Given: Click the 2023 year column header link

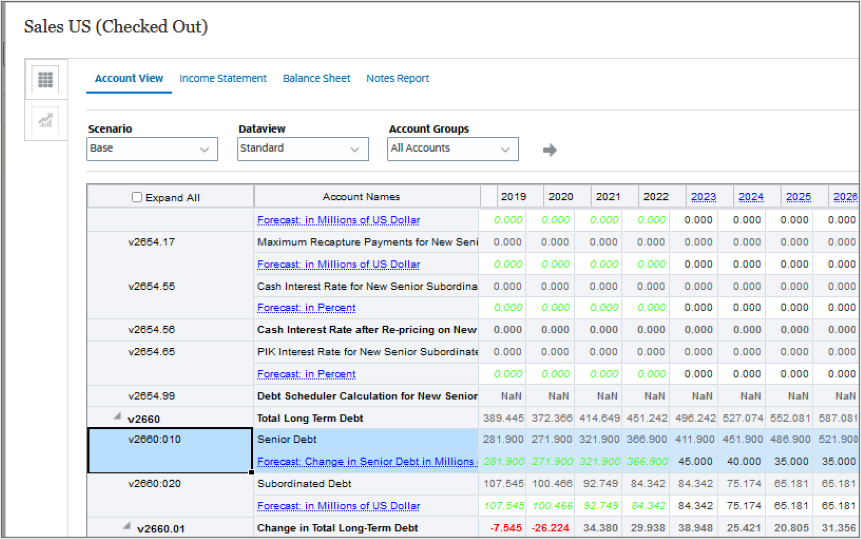Looking at the screenshot, I should [x=703, y=197].
